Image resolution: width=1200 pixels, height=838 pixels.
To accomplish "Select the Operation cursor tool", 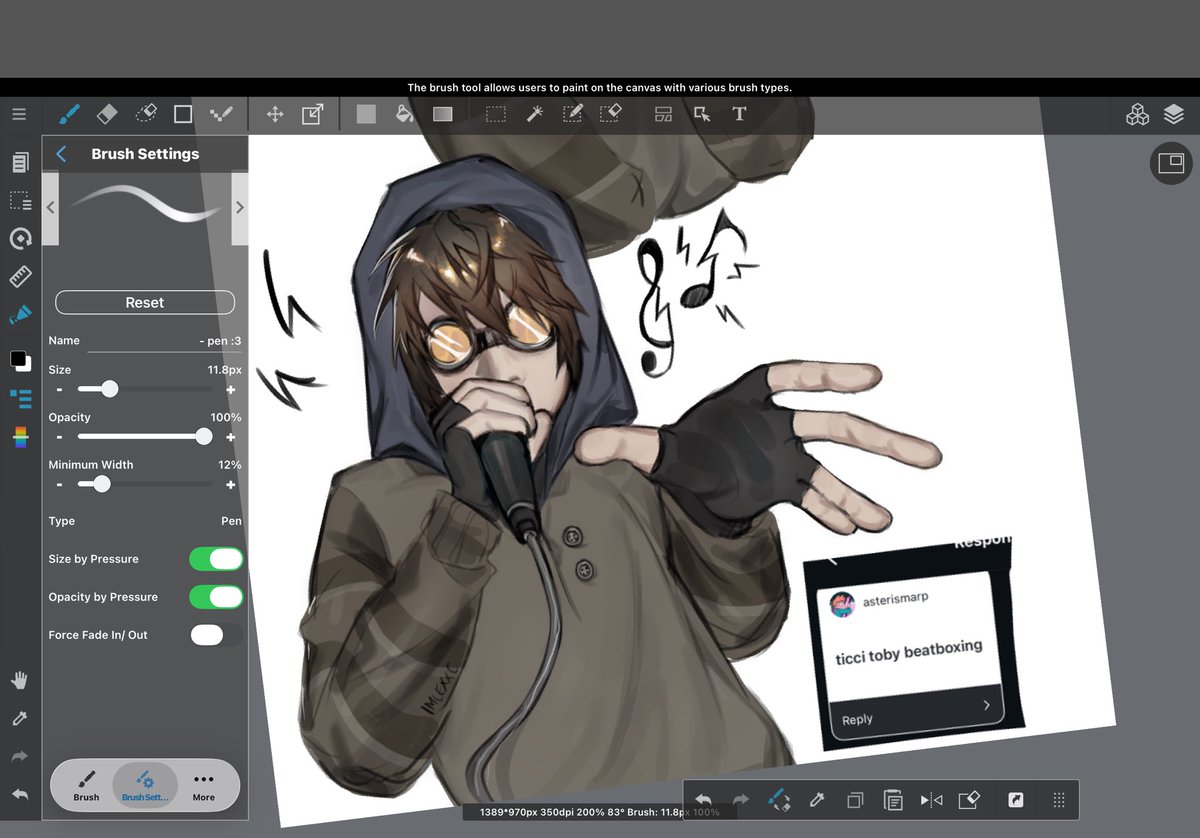I will tap(702, 114).
